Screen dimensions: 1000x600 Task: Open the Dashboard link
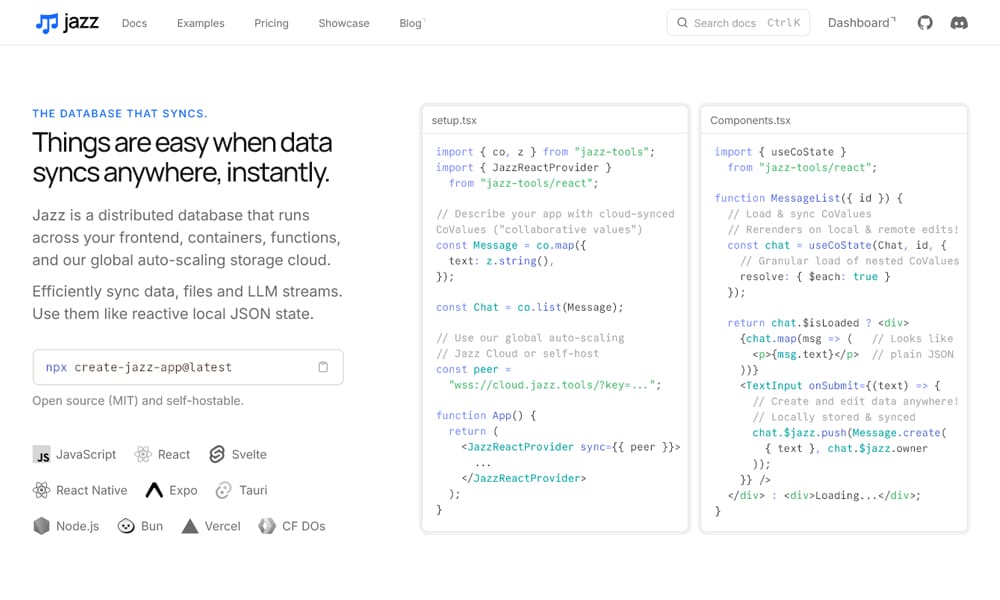click(858, 22)
